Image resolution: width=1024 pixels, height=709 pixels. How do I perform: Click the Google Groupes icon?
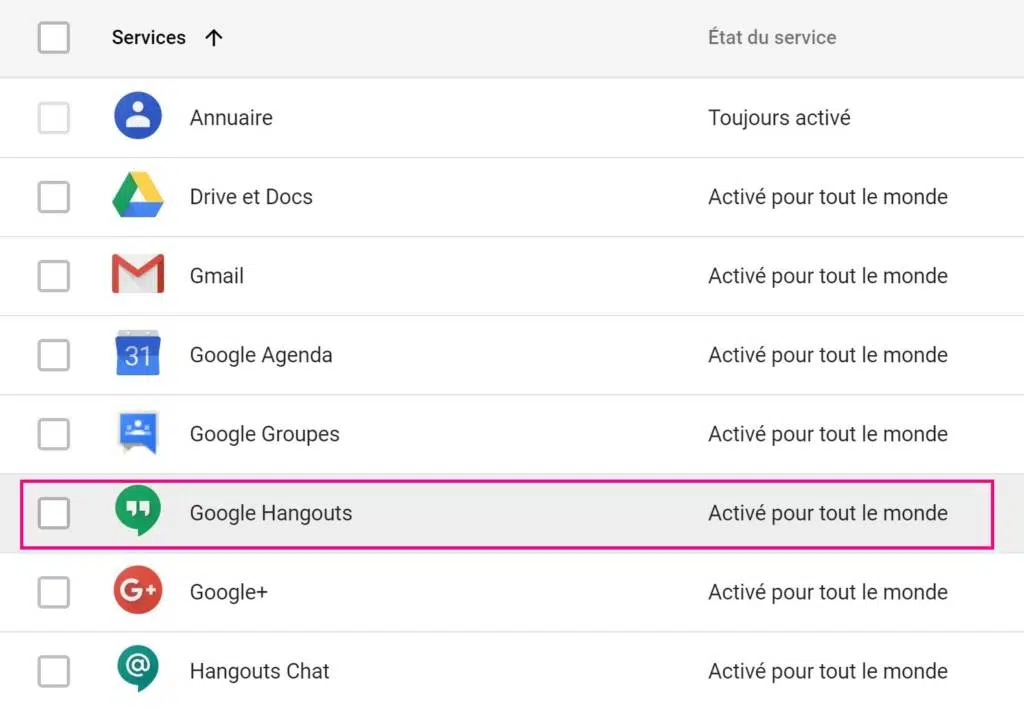[x=138, y=432]
